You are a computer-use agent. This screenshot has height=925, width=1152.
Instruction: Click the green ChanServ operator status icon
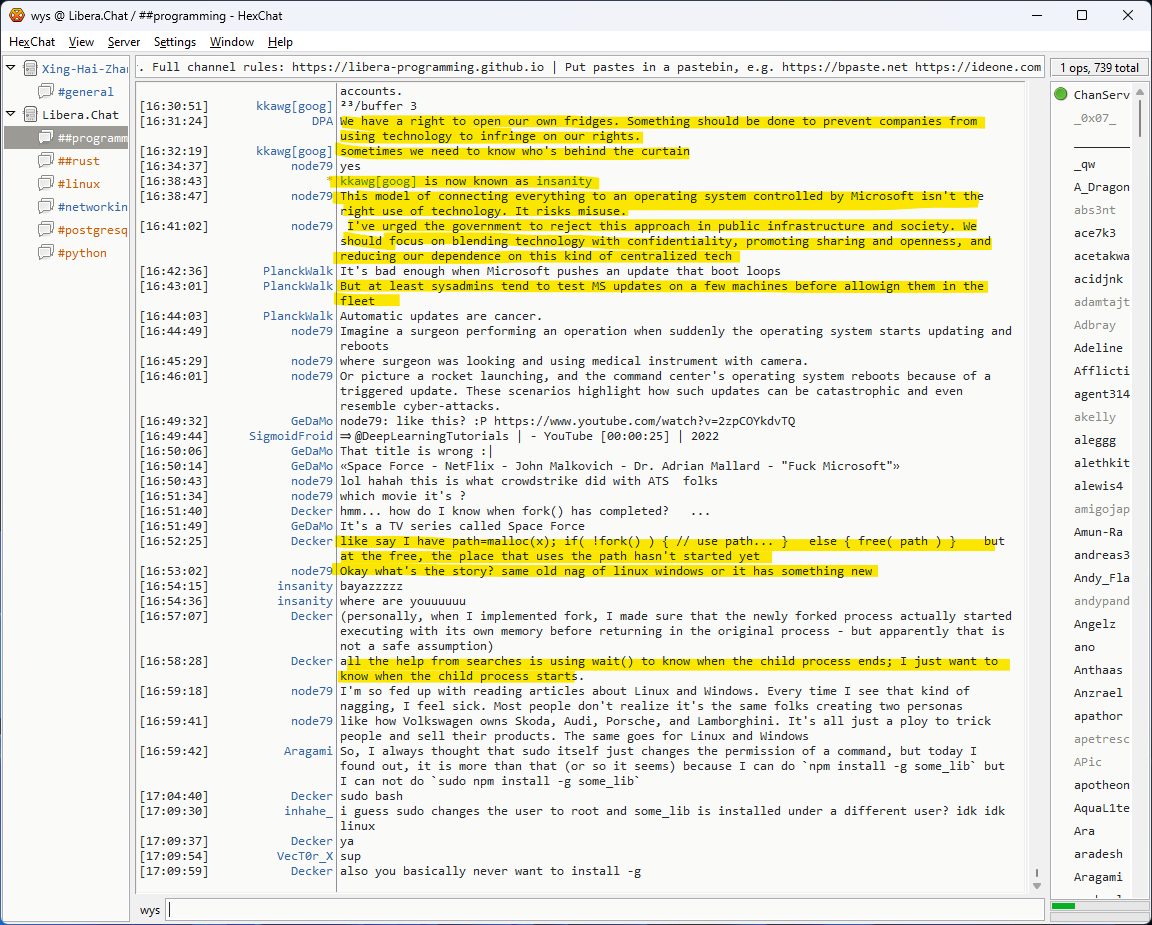1061,95
